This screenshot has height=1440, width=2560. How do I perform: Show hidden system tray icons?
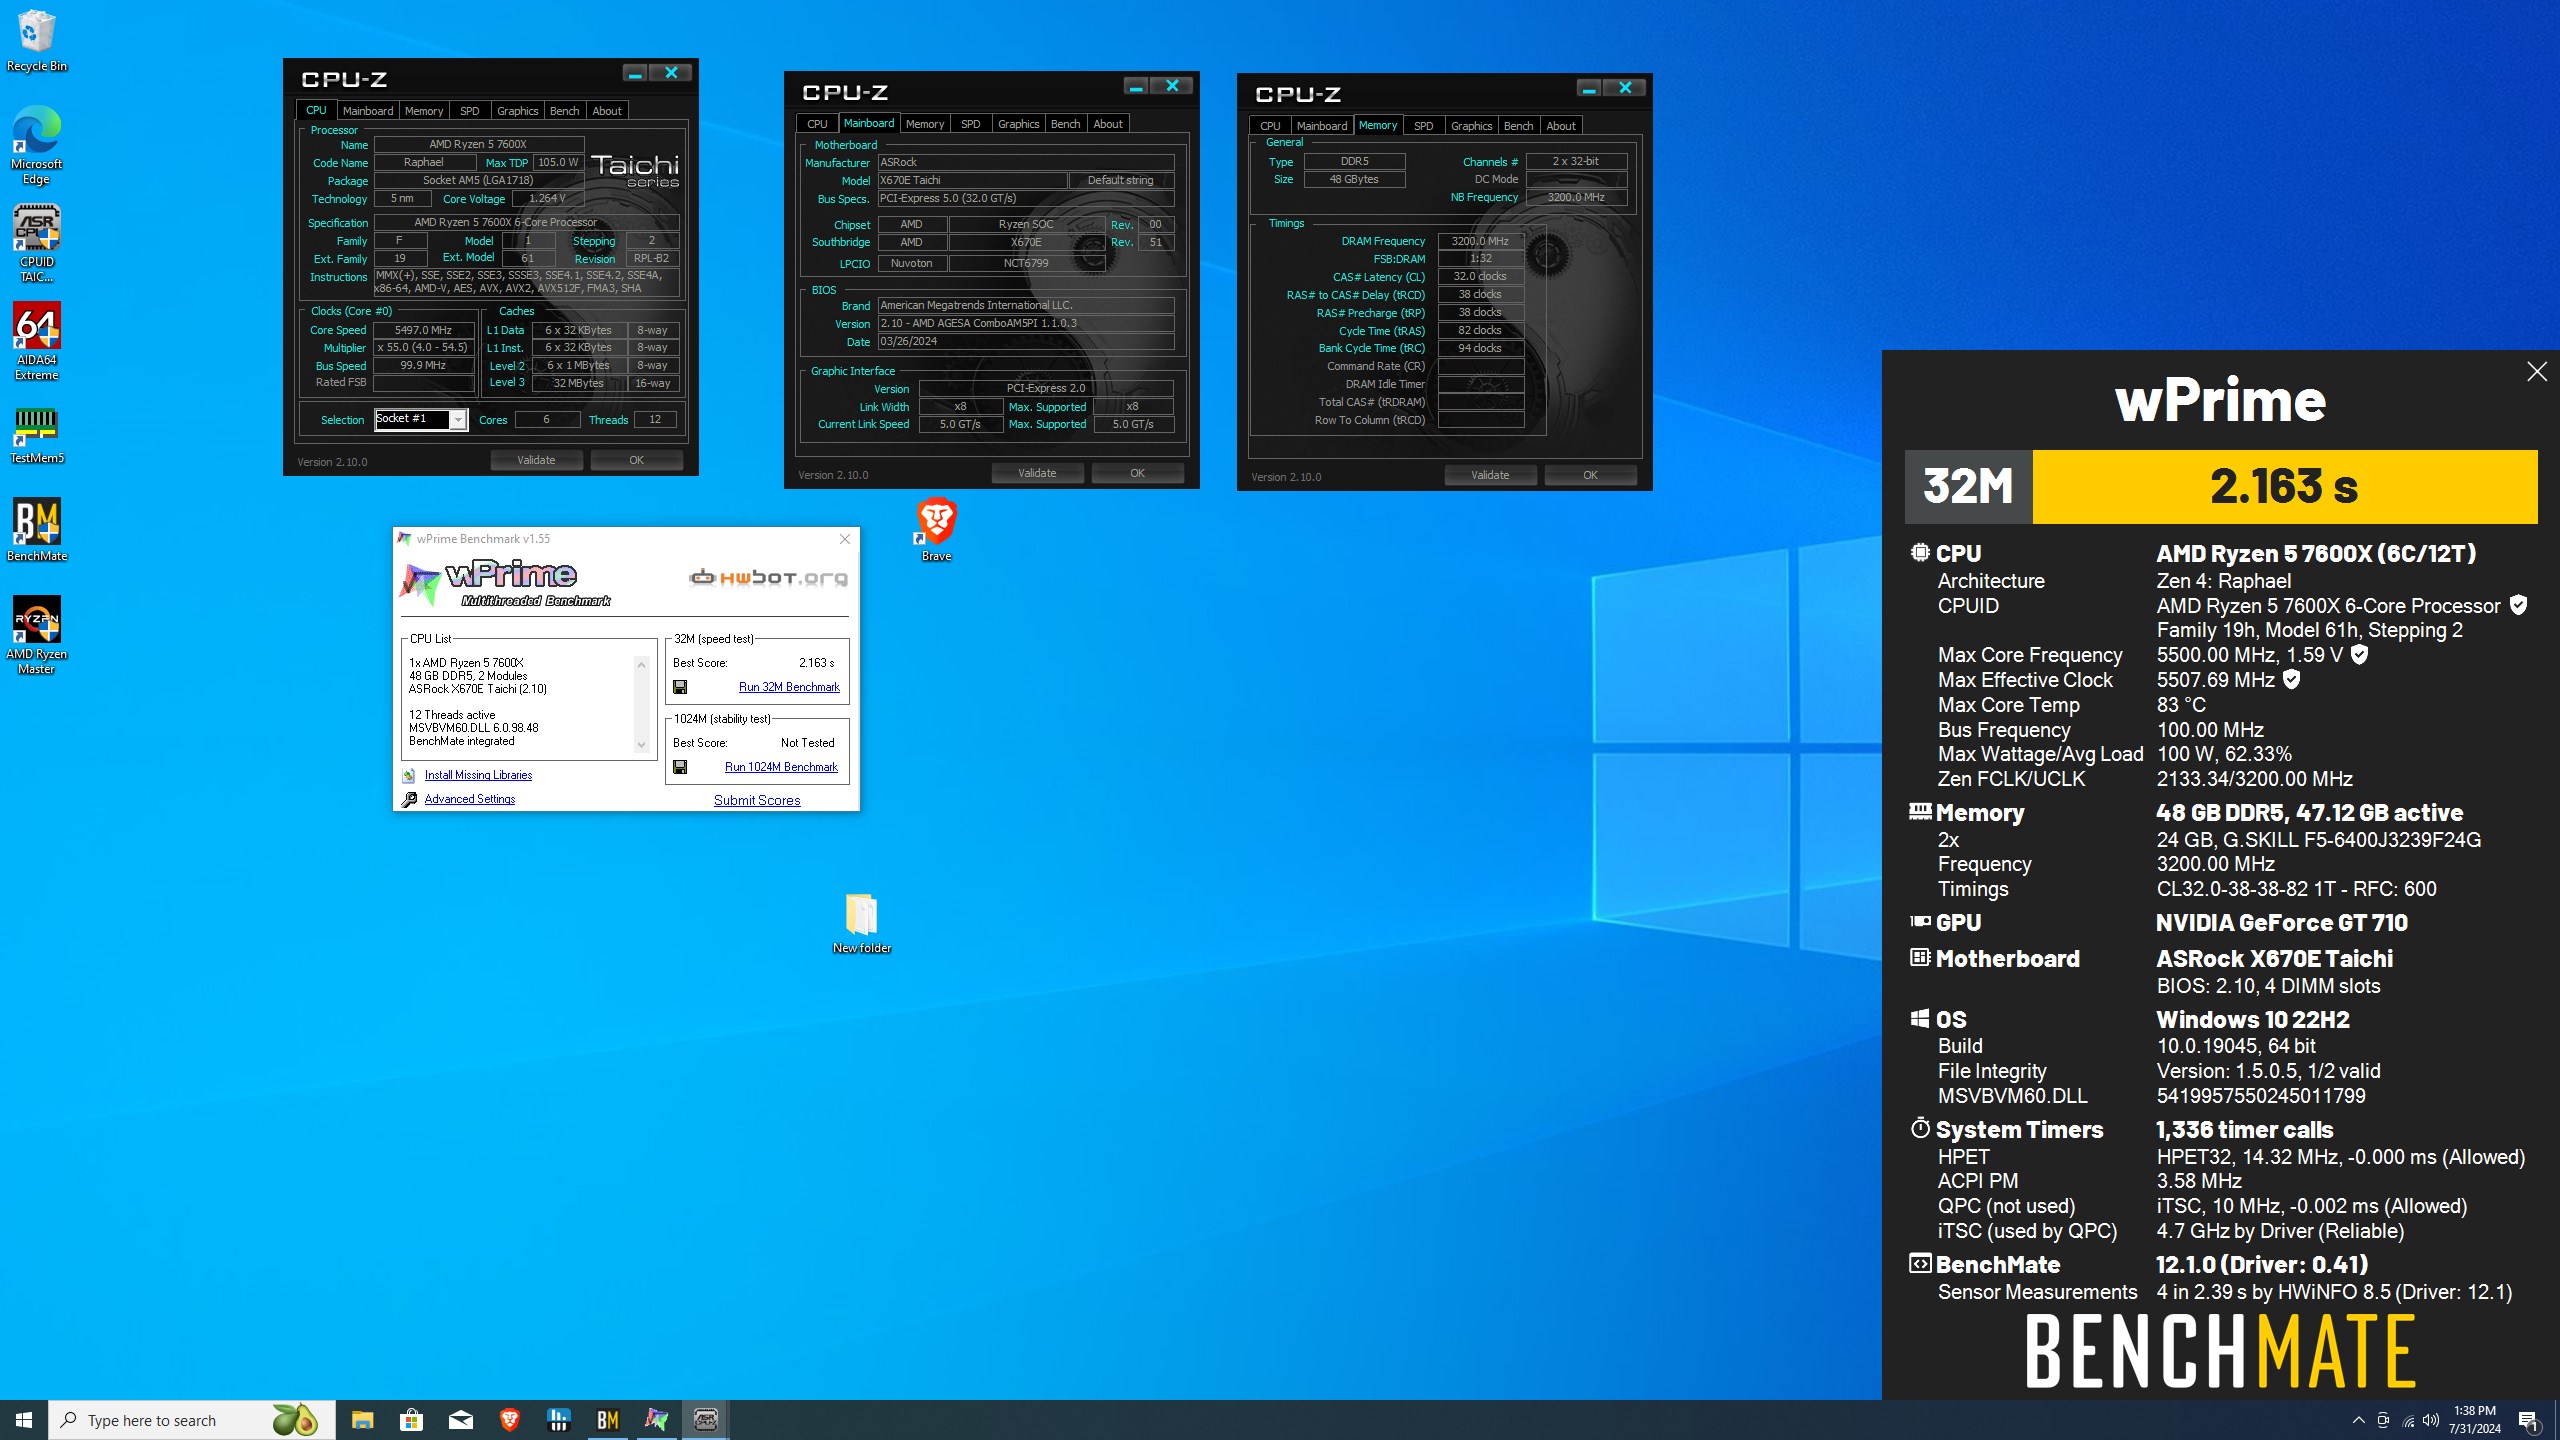tap(2358, 1420)
